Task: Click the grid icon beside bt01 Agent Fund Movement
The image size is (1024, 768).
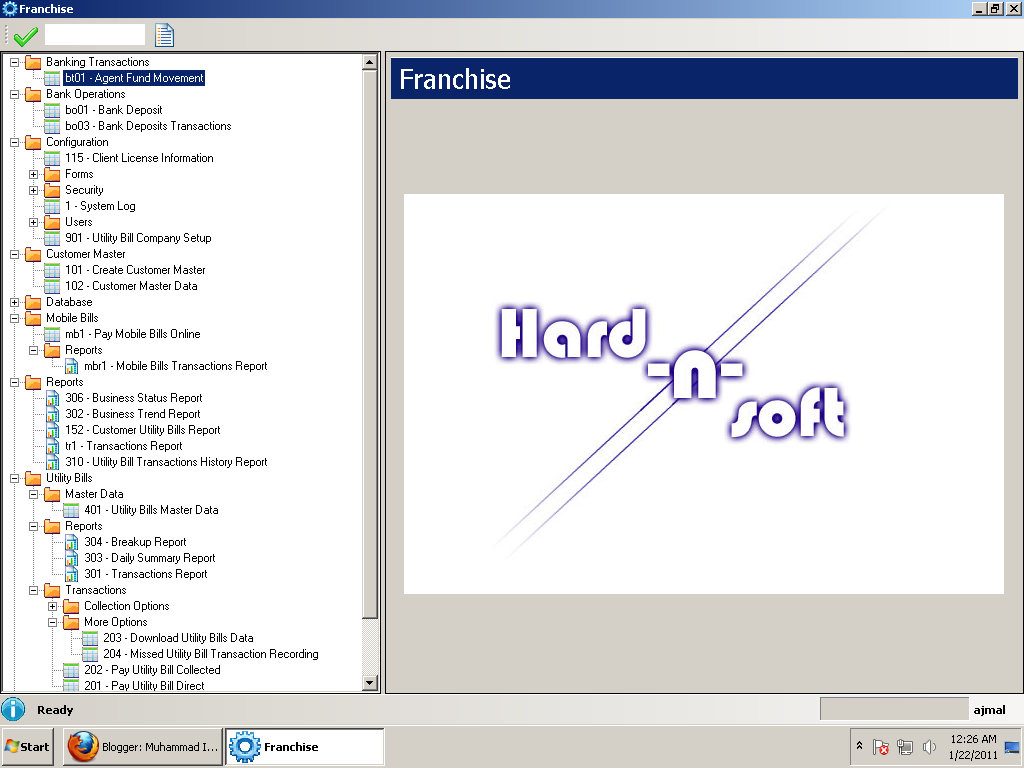Action: tap(52, 78)
